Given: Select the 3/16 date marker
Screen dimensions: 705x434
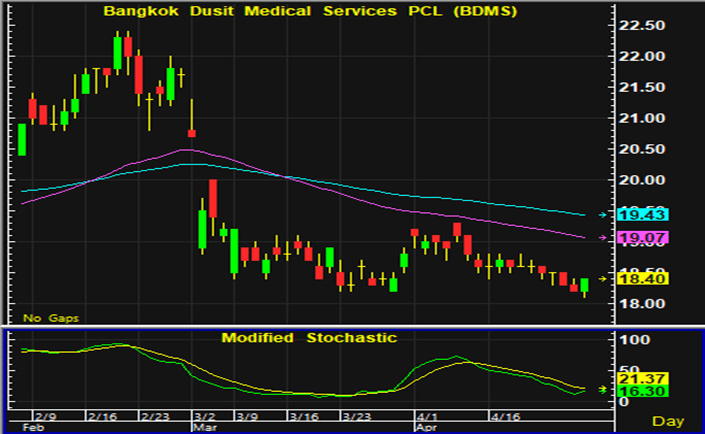Looking at the screenshot, I should (303, 416).
